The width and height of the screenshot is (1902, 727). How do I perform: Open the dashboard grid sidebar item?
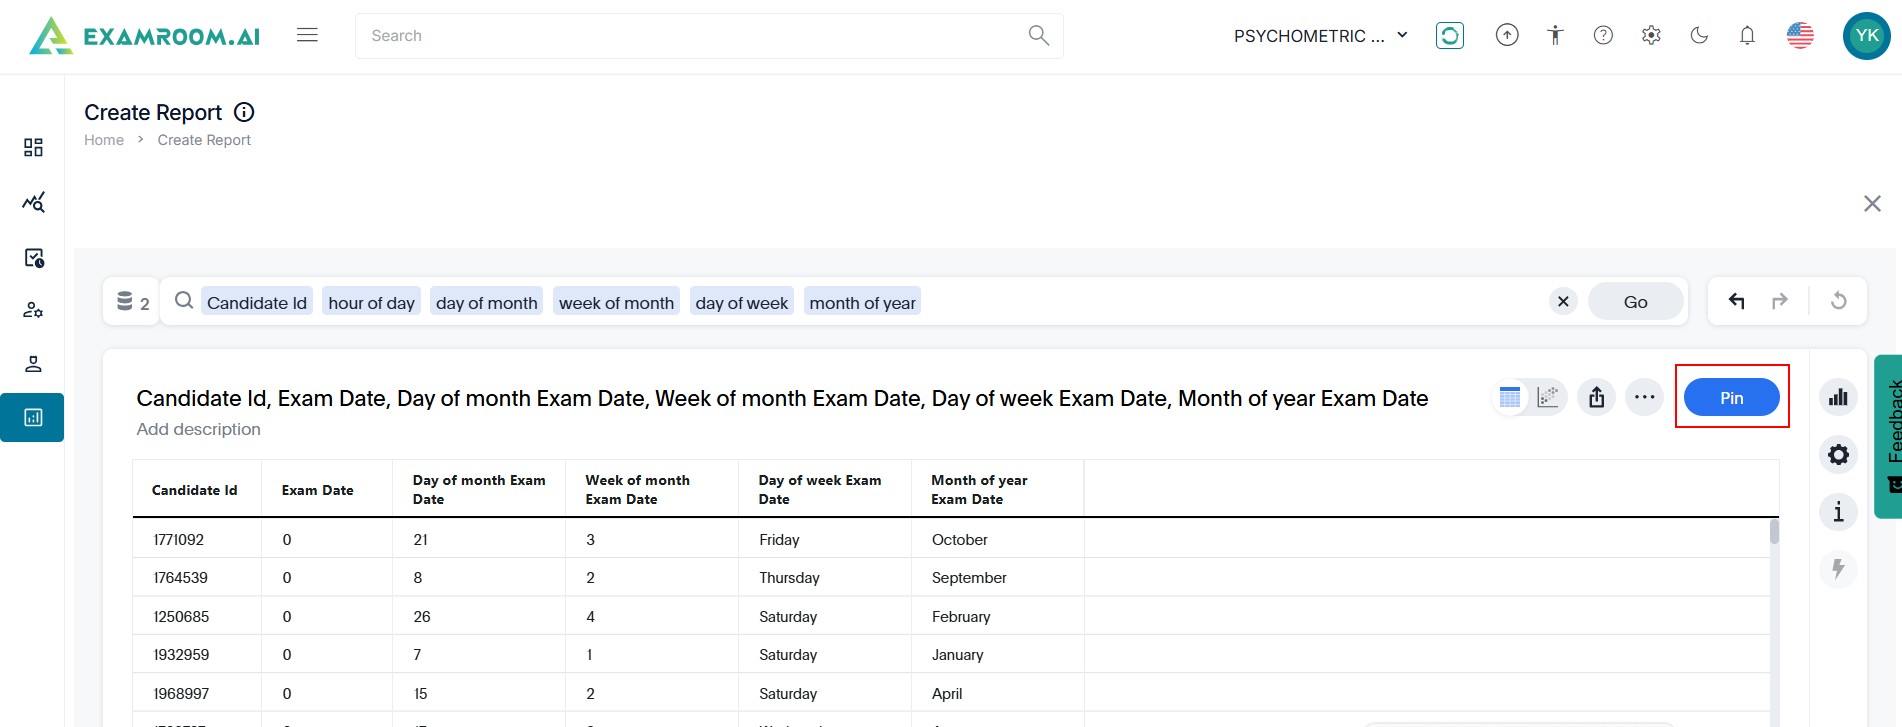coord(33,148)
